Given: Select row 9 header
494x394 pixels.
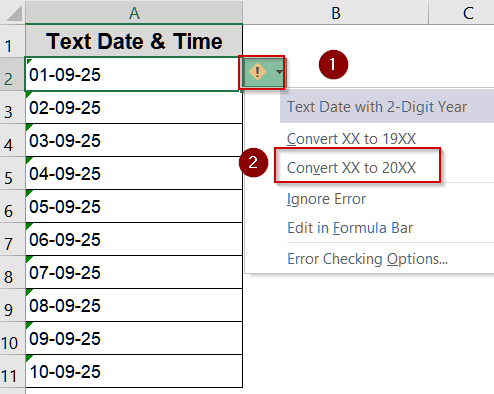Looking at the screenshot, I should point(12,305).
